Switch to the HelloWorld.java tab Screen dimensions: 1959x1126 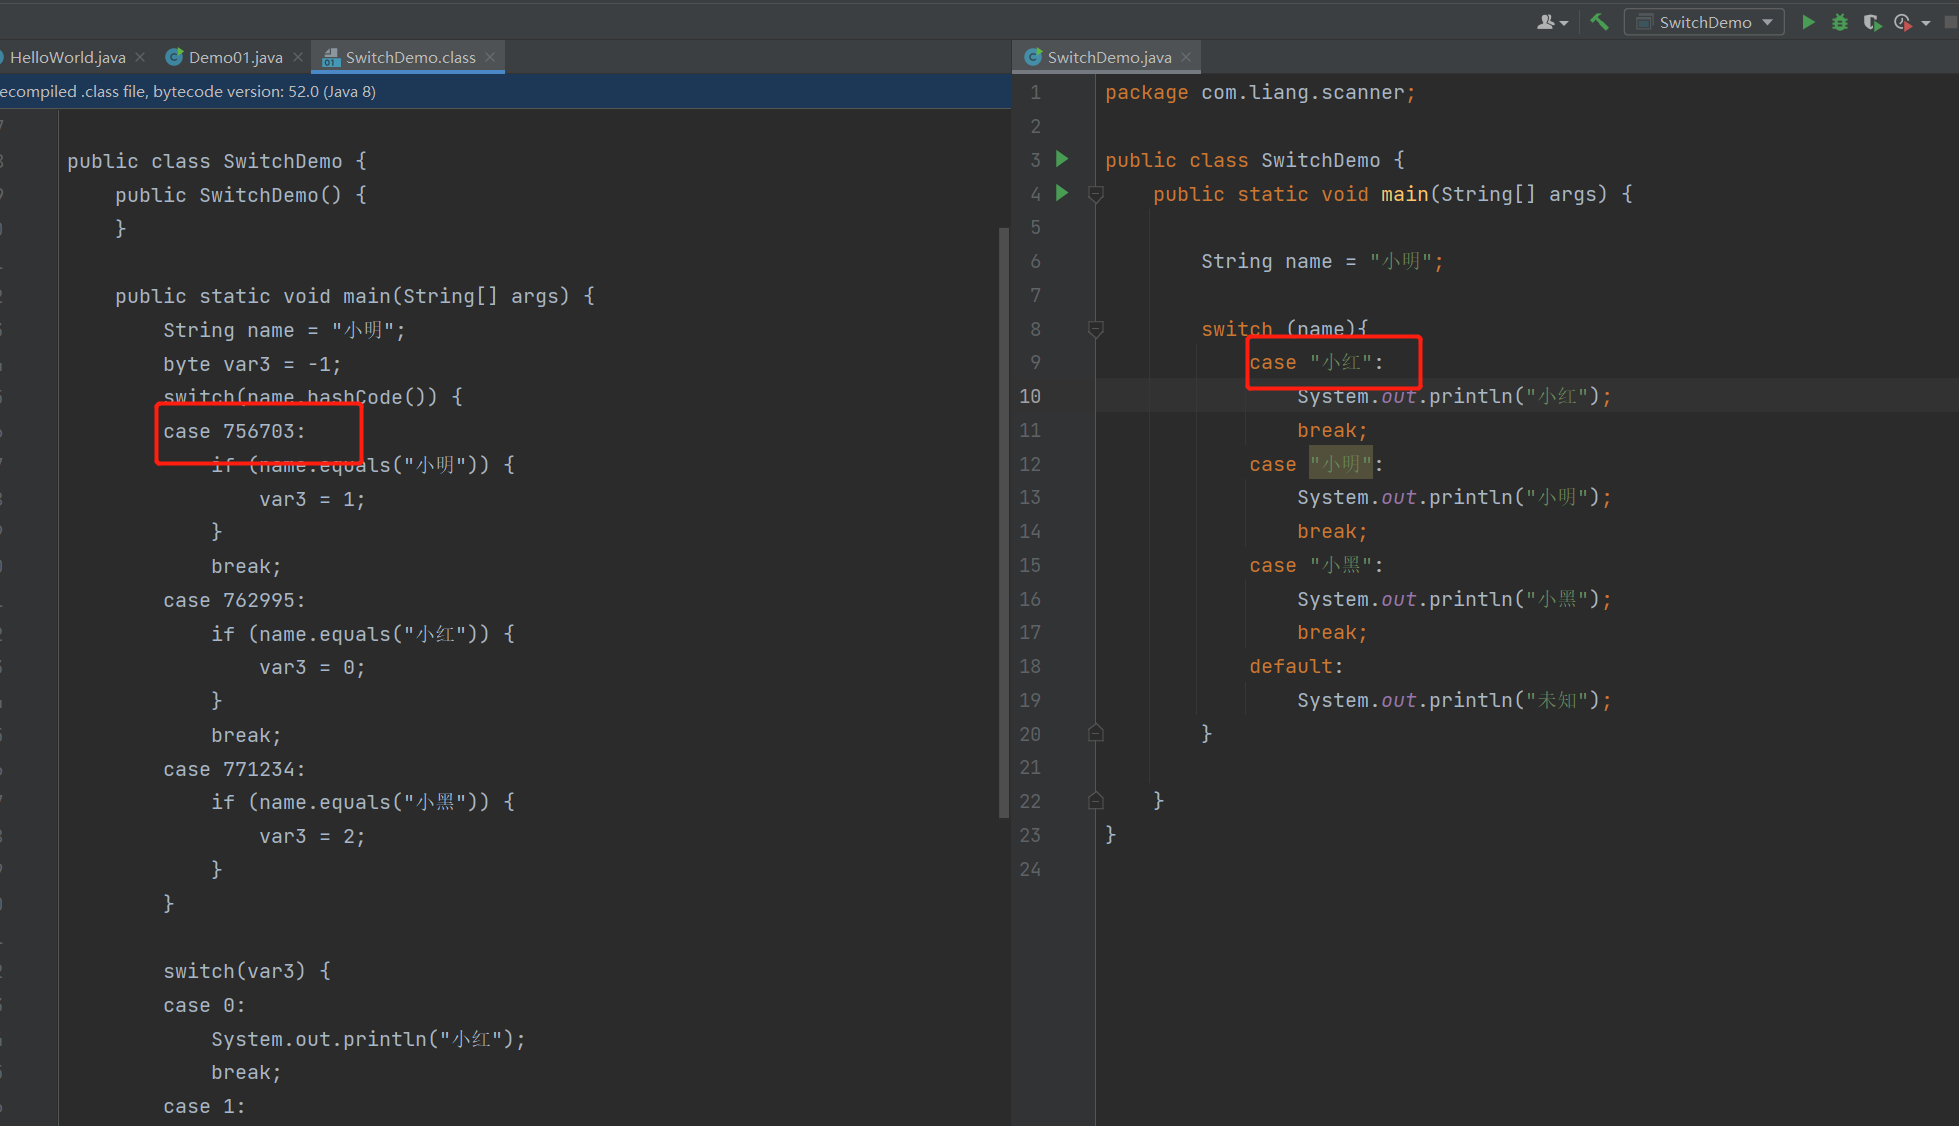(67, 57)
